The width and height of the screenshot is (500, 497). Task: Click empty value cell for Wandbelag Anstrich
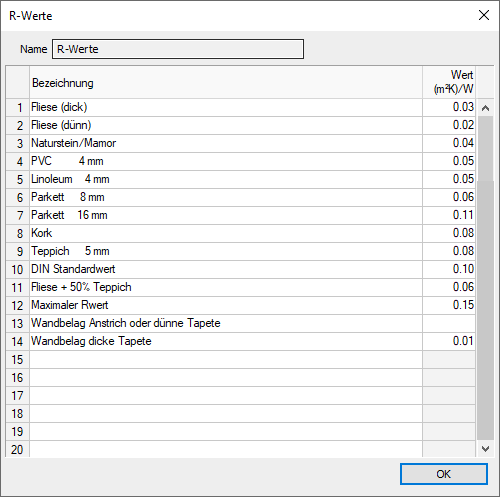coord(449,323)
